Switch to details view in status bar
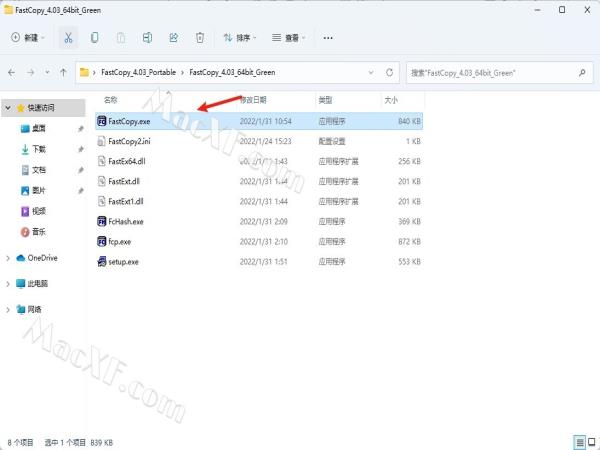This screenshot has height=450, width=600. coord(578,441)
